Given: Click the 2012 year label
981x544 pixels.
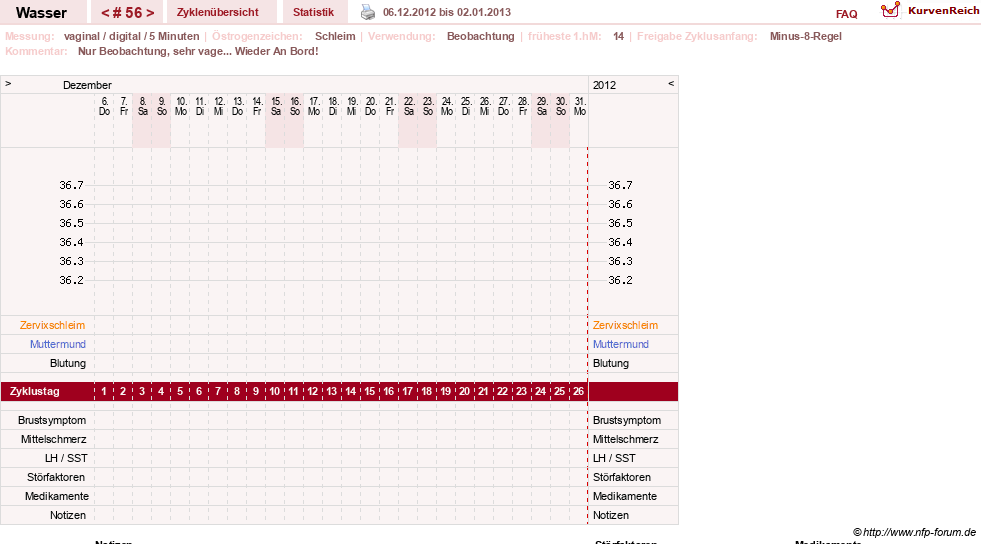Looking at the screenshot, I should pyautogui.click(x=604, y=85).
